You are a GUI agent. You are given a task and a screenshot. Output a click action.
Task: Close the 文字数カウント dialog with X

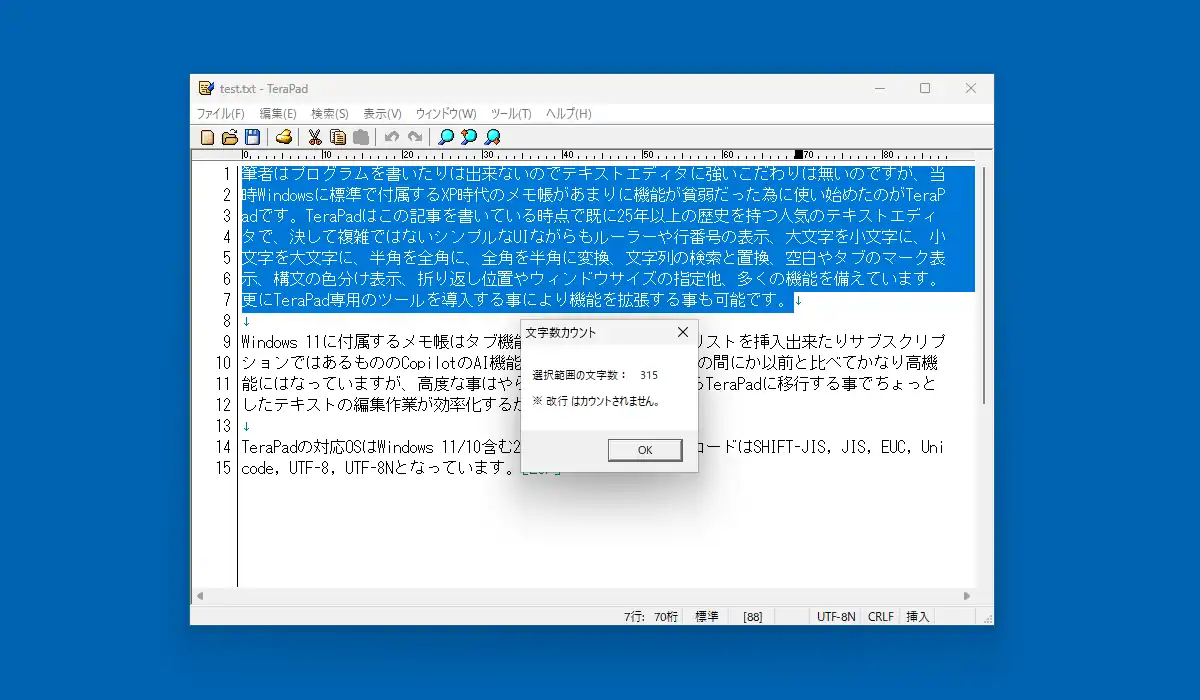tap(683, 332)
